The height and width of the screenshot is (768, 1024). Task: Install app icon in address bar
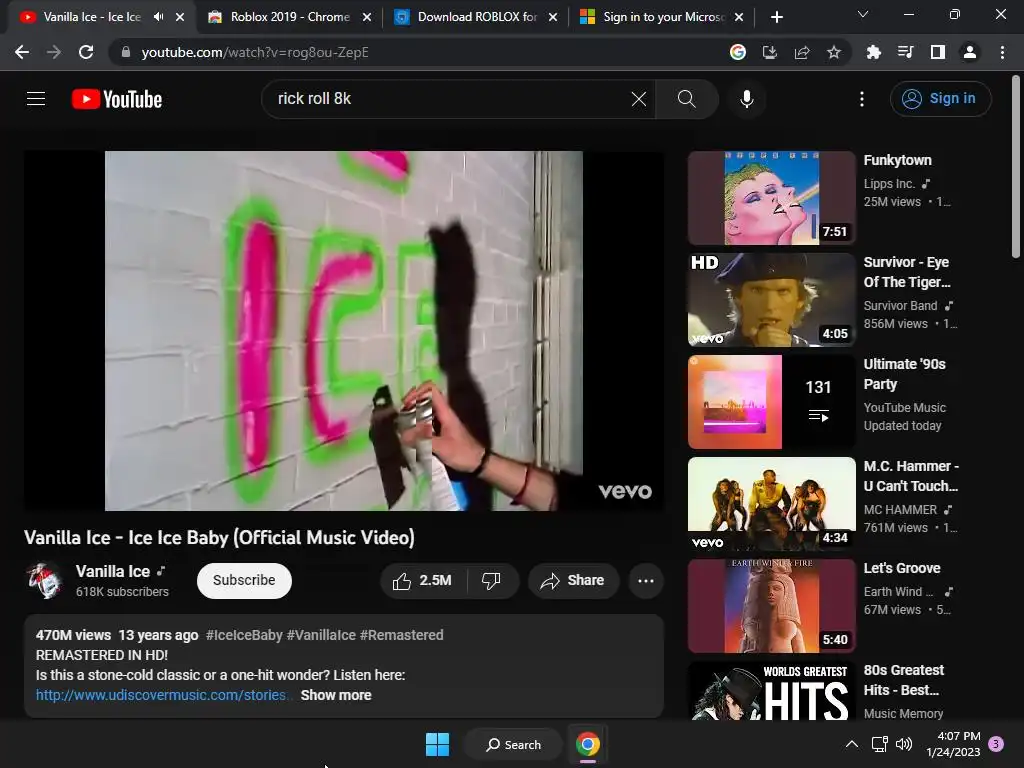pos(770,52)
